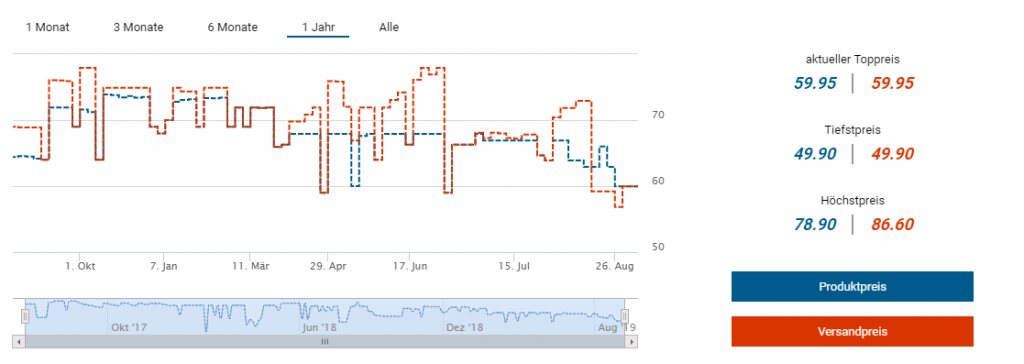Click the scrollbar thumb grip in navigator
The width and height of the screenshot is (1024, 364).
pyautogui.click(x=325, y=341)
